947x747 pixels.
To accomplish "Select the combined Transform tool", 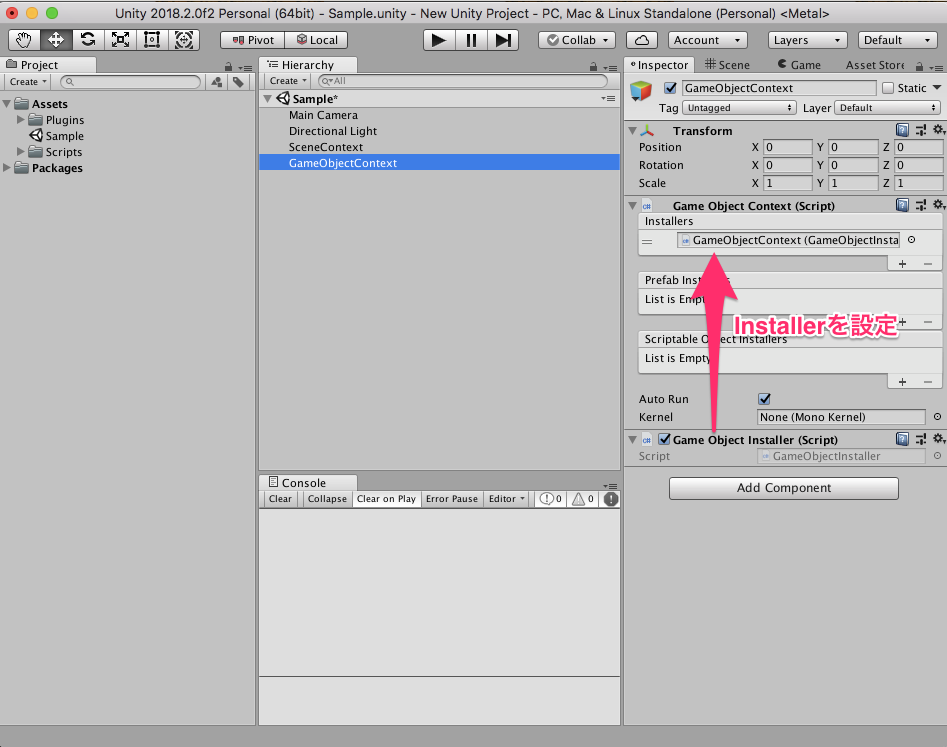I will 184,40.
